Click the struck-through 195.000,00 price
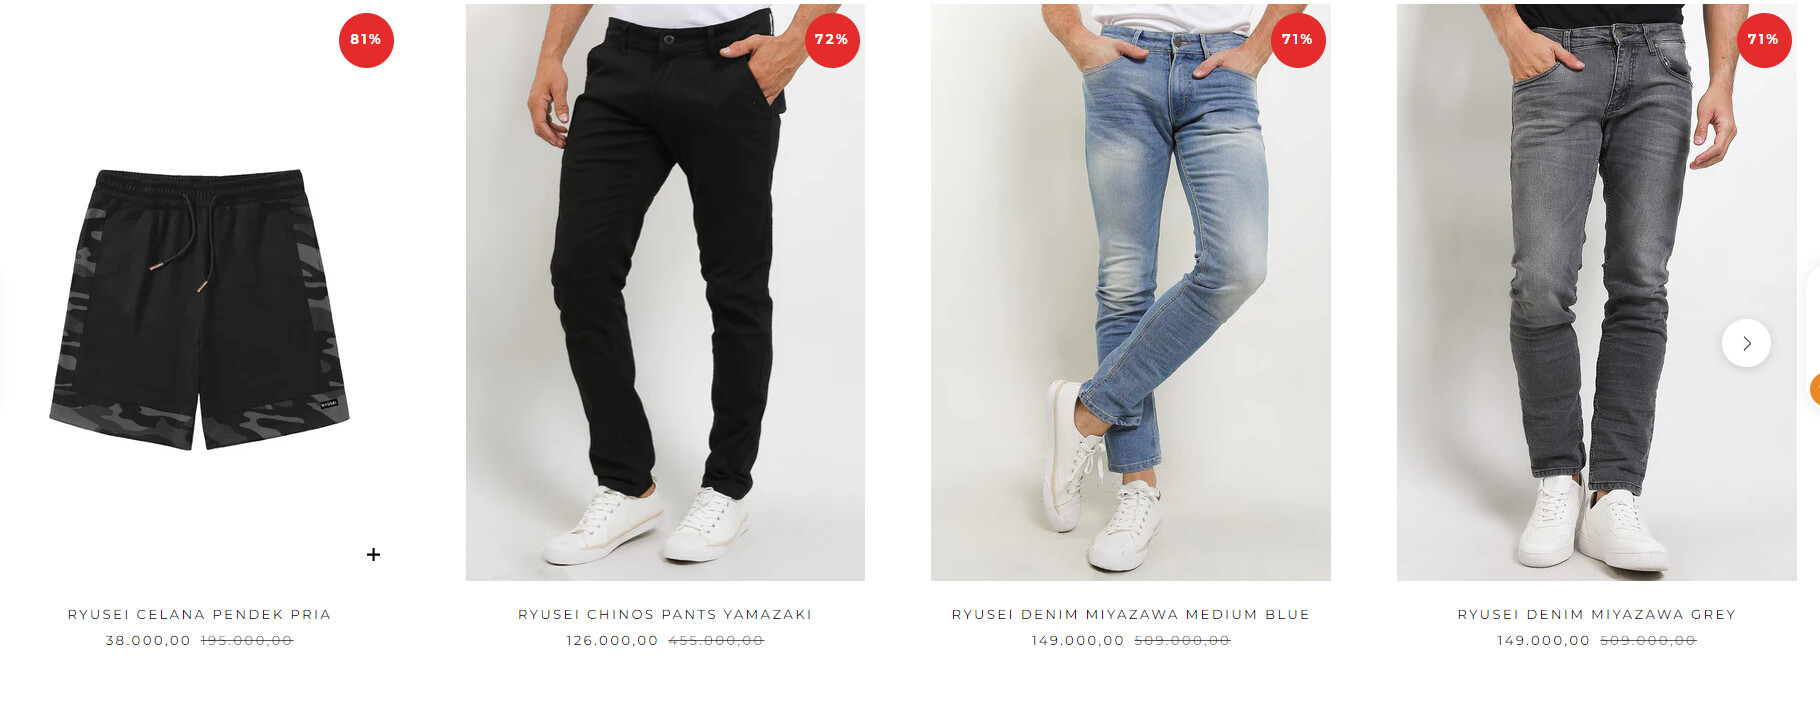 pyautogui.click(x=247, y=640)
